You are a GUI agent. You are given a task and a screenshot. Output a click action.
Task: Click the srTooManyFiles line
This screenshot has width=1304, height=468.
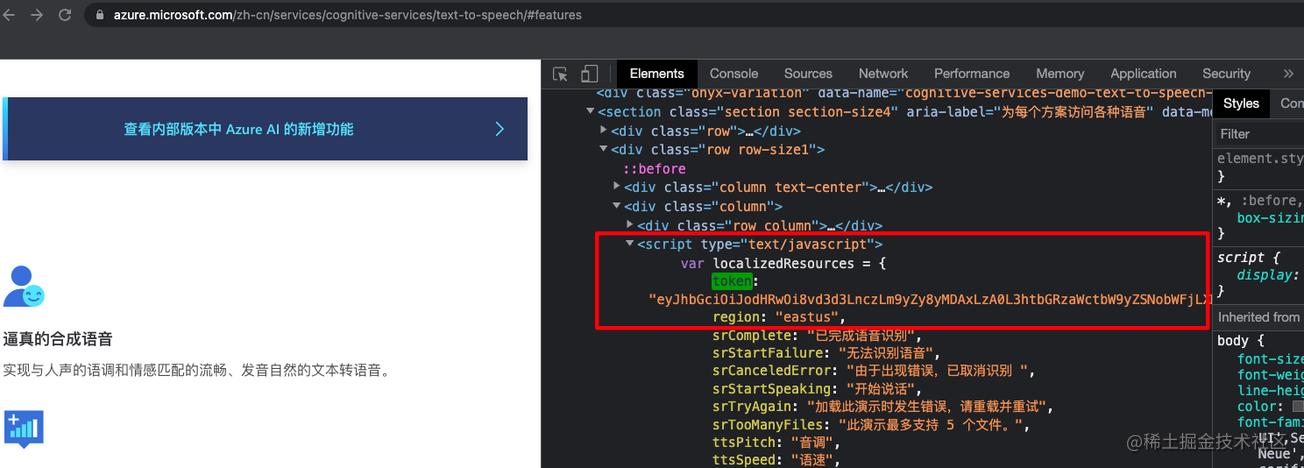tap(872, 425)
